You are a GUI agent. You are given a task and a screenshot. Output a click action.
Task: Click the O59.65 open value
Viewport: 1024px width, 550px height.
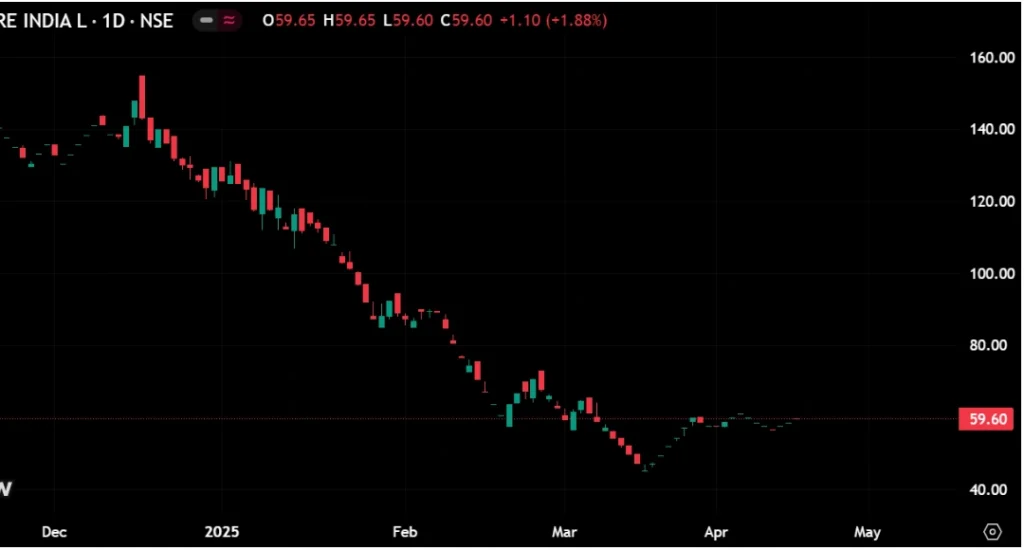click(289, 20)
